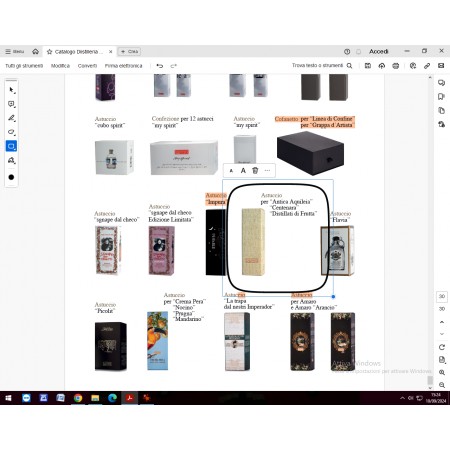Screen dimensions: 450x450
Task: Open Windows Start menu
Action: pos(8,398)
